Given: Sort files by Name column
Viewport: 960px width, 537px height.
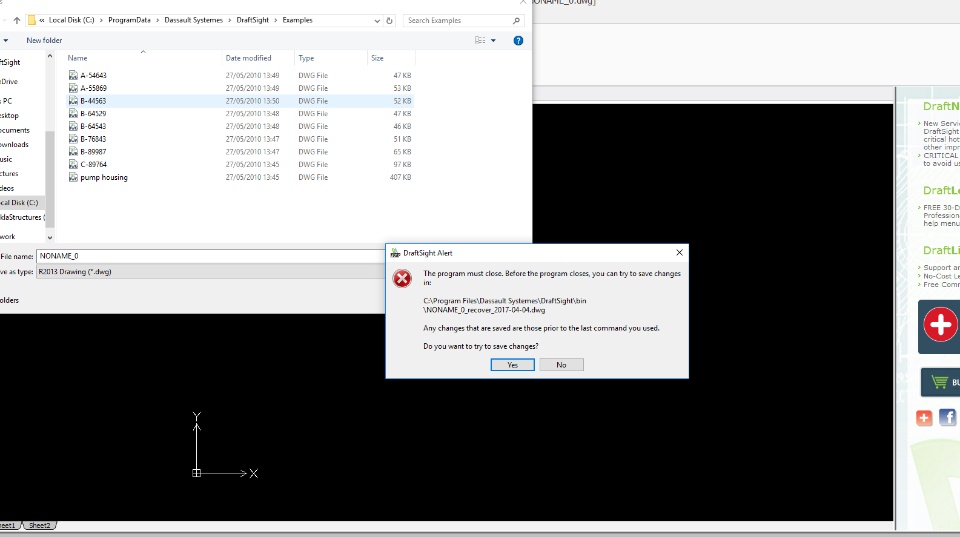Looking at the screenshot, I should 77,58.
